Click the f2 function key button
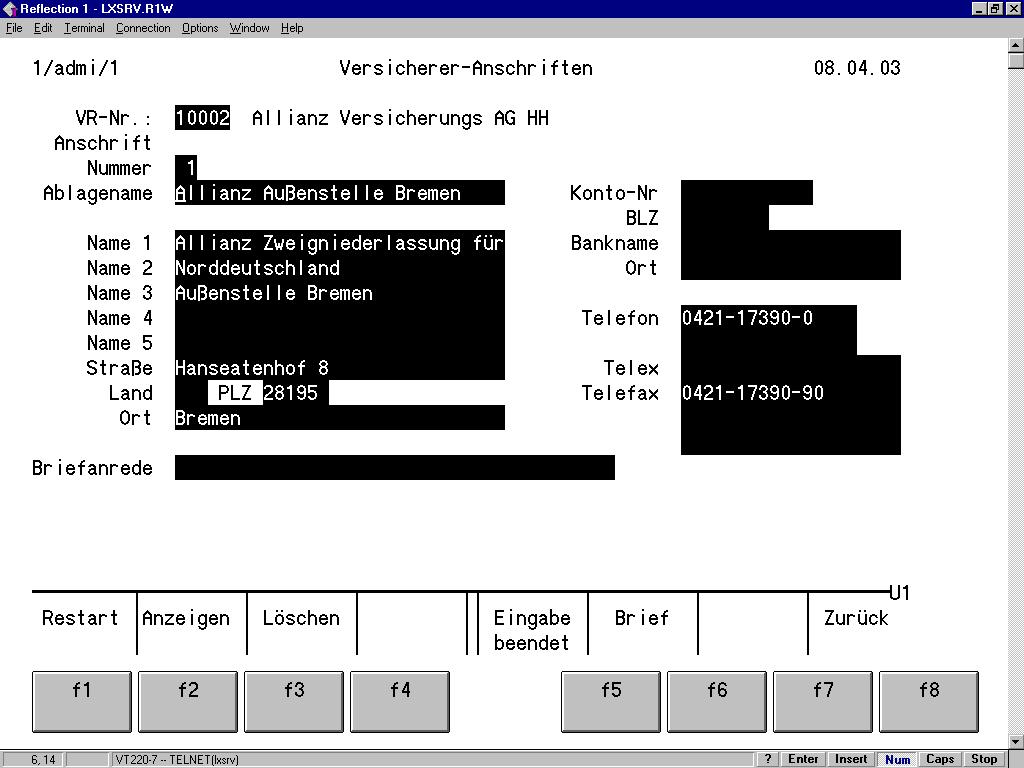 188,701
